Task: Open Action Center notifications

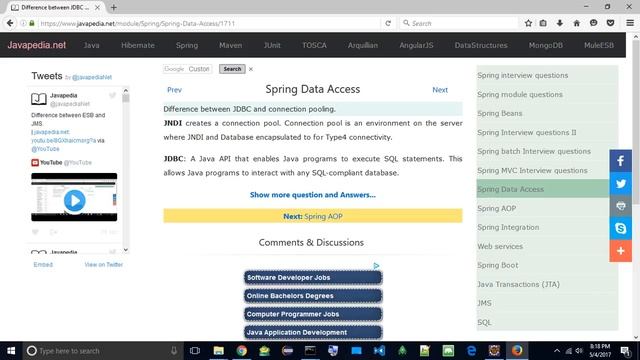Action: pyautogui.click(x=625, y=351)
